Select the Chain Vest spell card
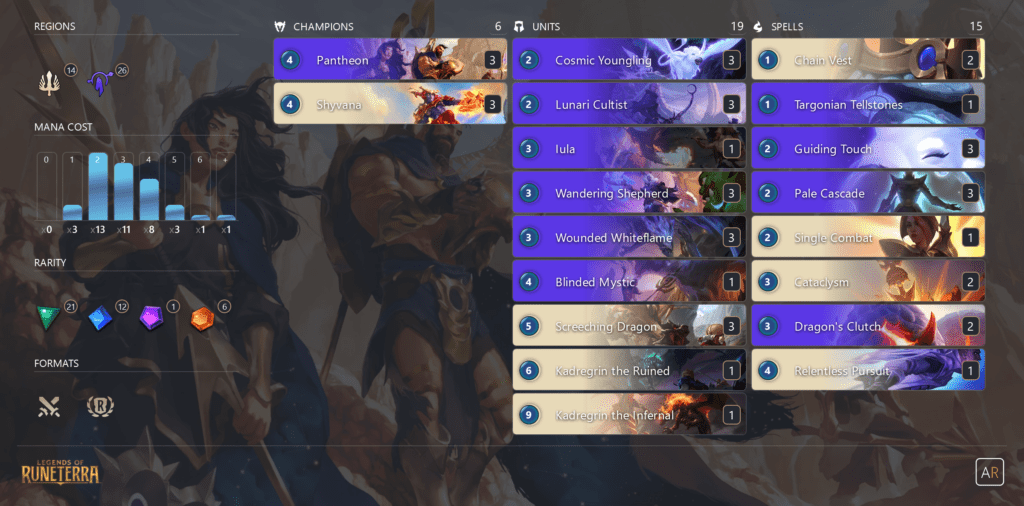Screen dimensions: 1024x506 coord(868,59)
